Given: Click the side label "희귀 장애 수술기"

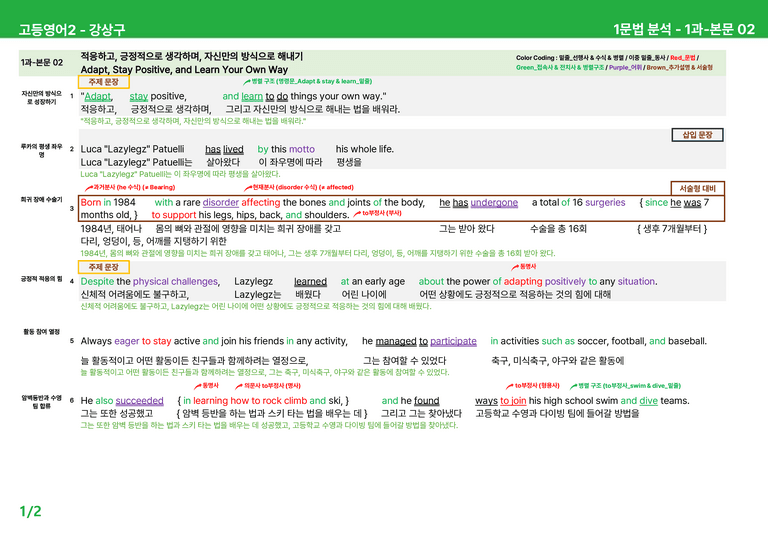Looking at the screenshot, I should click(42, 200).
